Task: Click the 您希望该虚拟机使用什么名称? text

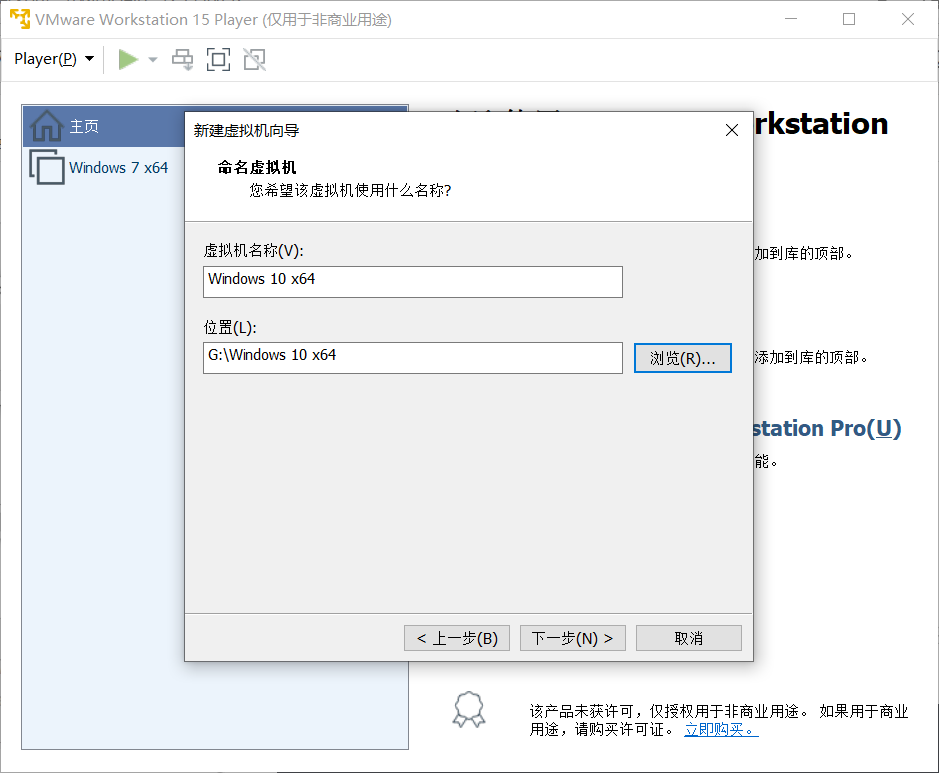Action: coord(350,190)
